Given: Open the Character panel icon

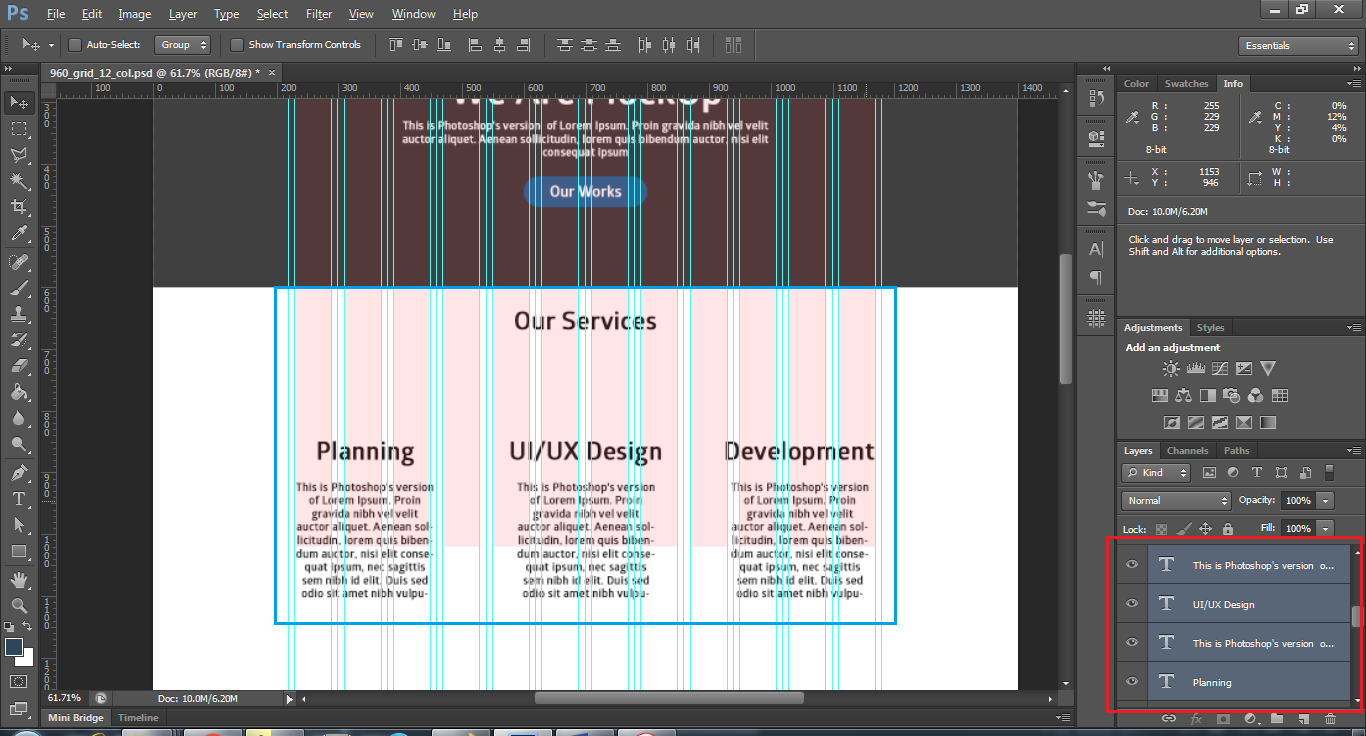Looking at the screenshot, I should [1095, 249].
